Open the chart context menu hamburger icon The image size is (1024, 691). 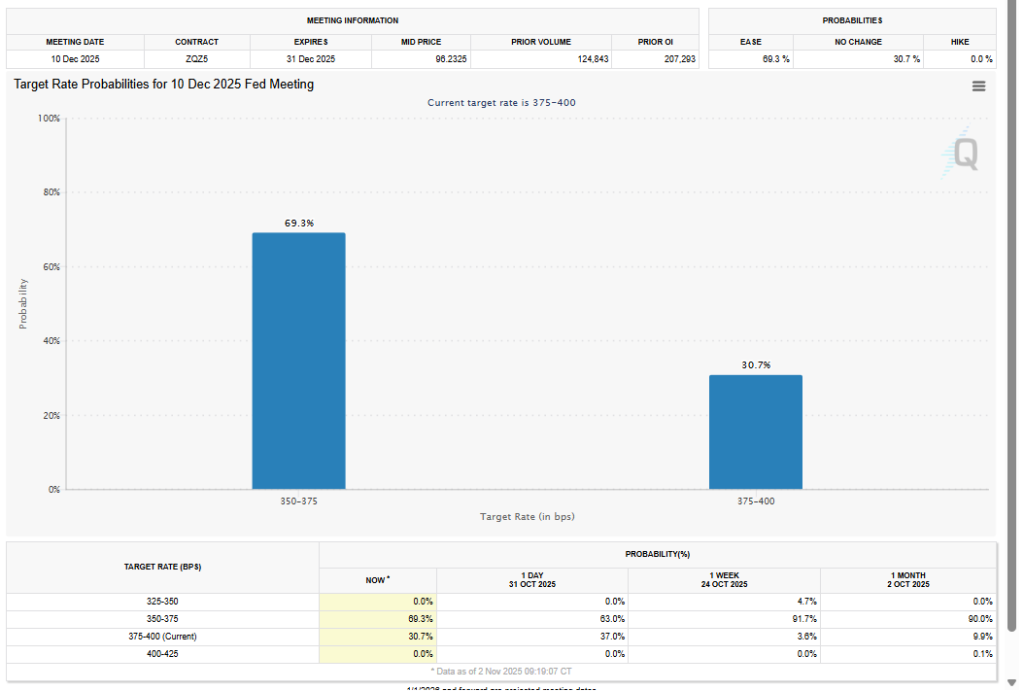pos(978,86)
